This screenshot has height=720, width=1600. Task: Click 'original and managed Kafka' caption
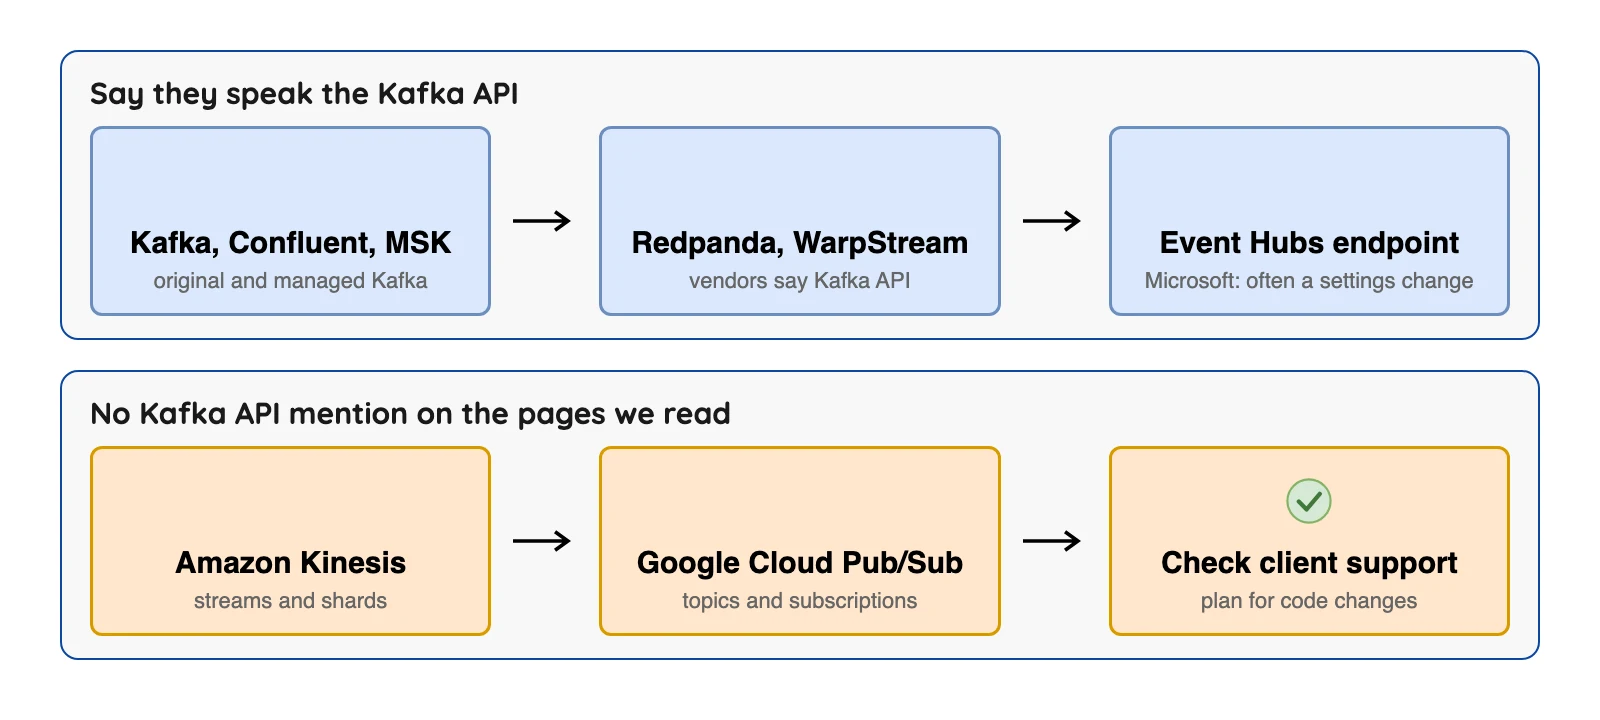pos(290,281)
